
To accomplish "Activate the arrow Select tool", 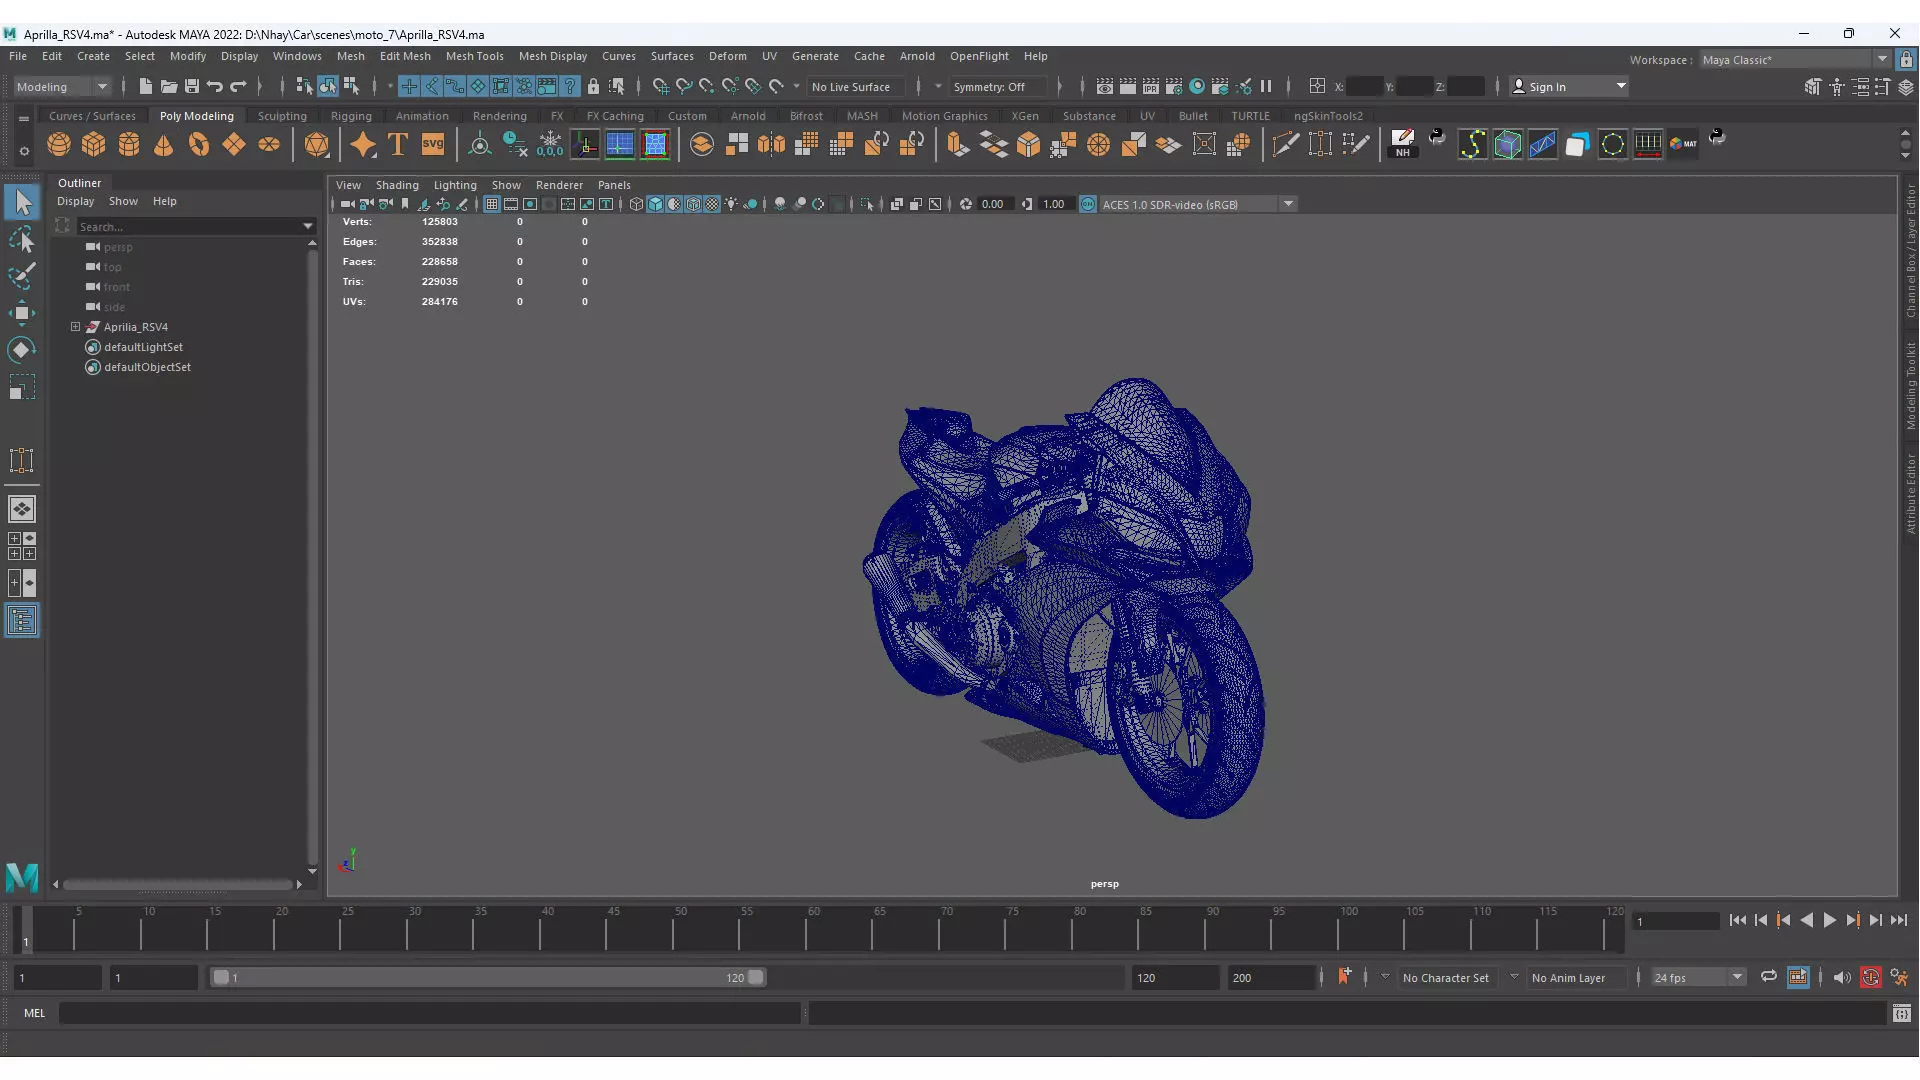I will point(22,202).
